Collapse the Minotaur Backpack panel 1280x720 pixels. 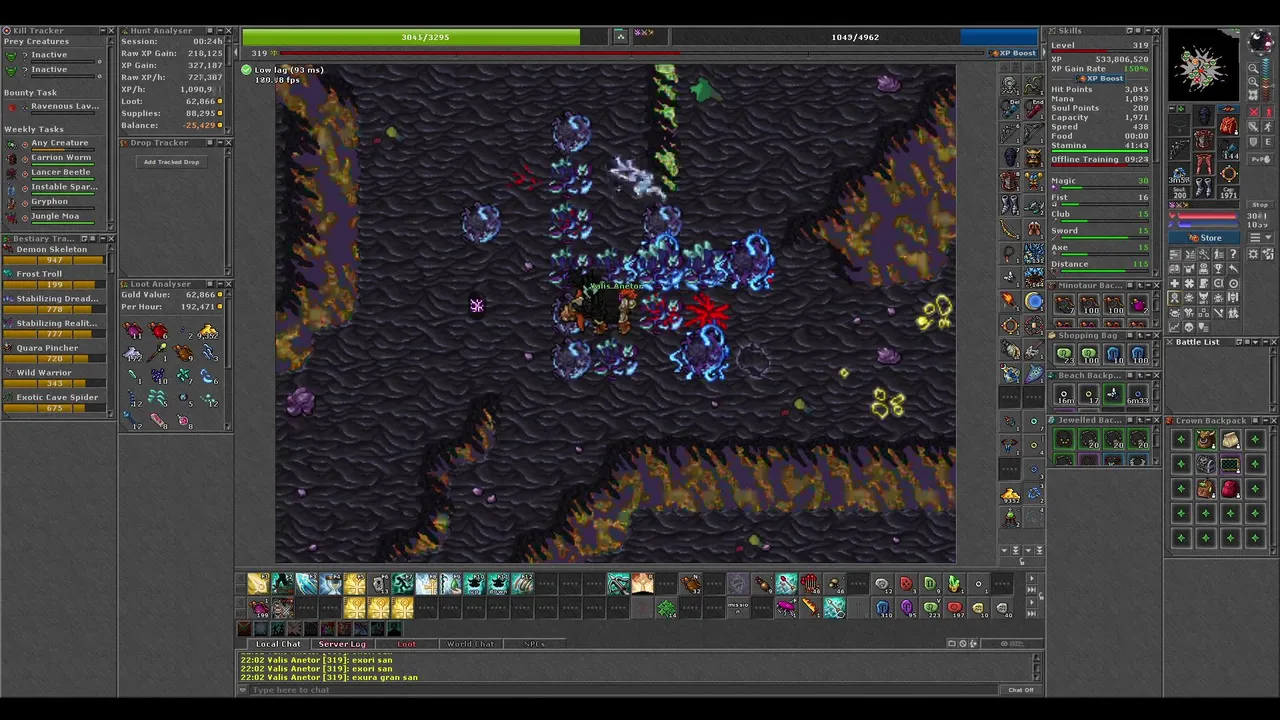(x=1147, y=285)
